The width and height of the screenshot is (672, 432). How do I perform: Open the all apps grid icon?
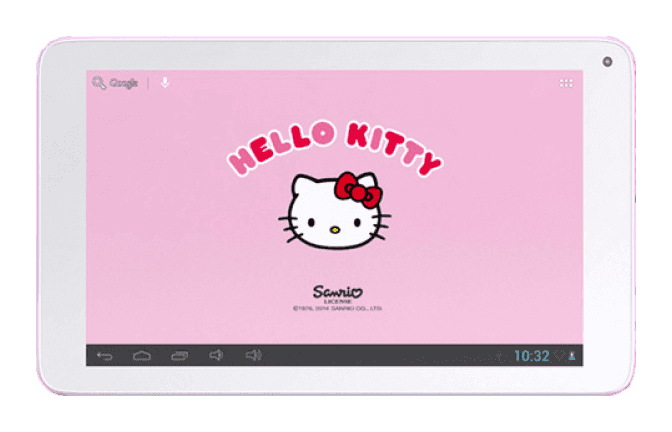pos(566,83)
